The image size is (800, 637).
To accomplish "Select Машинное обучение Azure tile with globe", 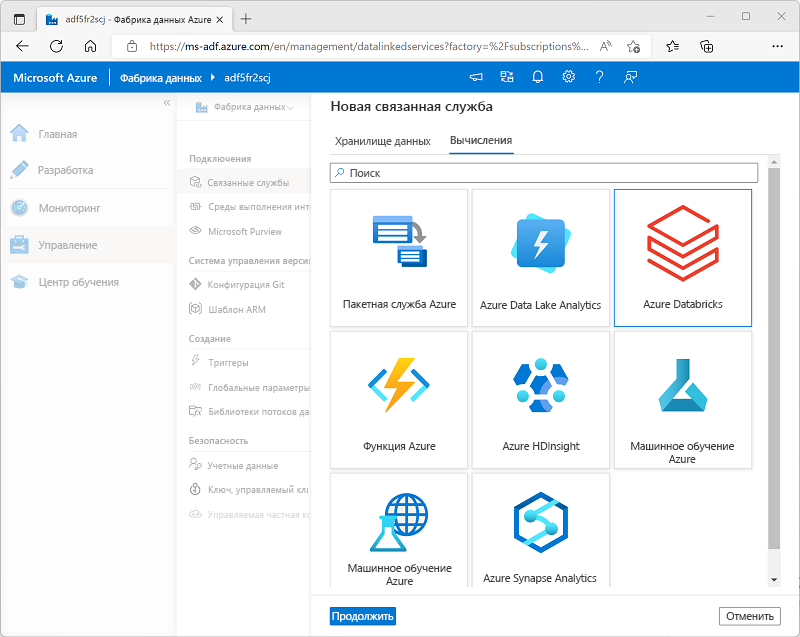I will point(399,530).
